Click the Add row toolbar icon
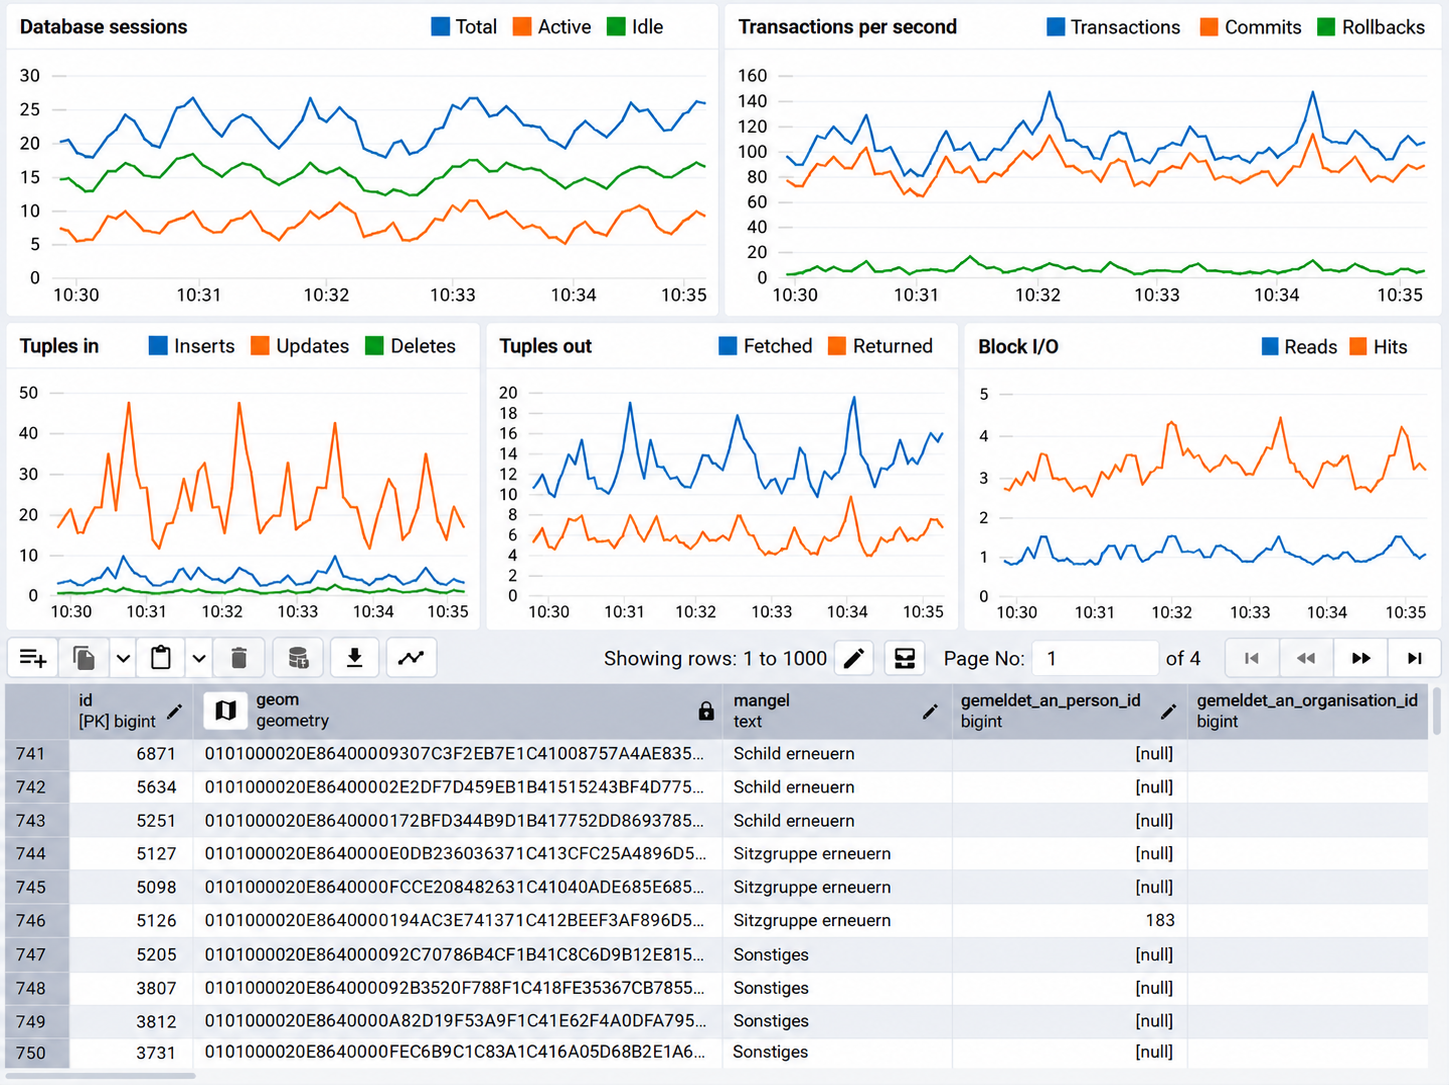 point(33,658)
